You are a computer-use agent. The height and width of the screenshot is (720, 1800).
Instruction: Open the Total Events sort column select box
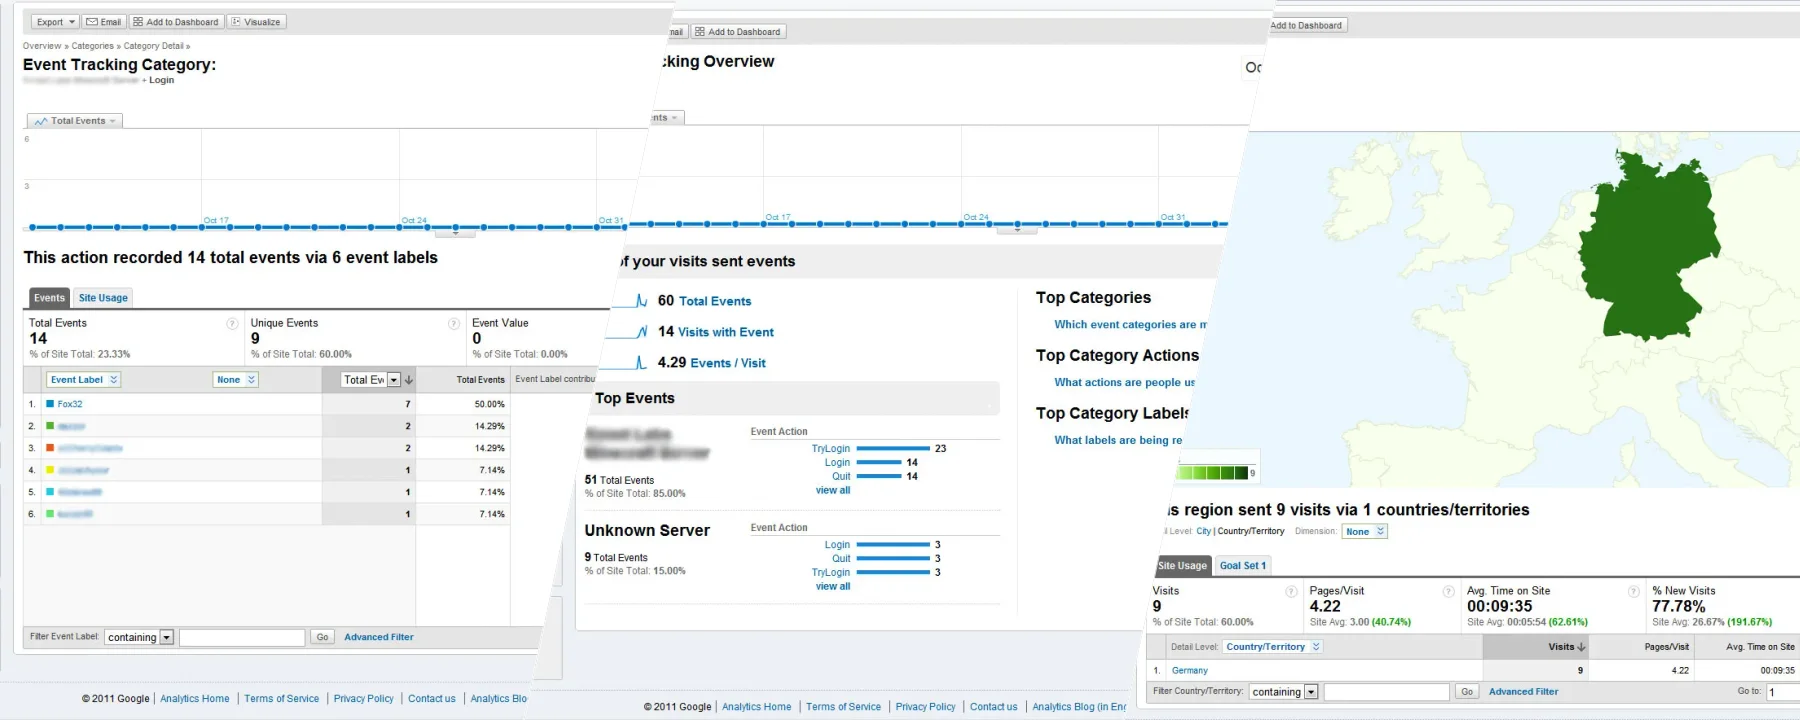point(371,380)
